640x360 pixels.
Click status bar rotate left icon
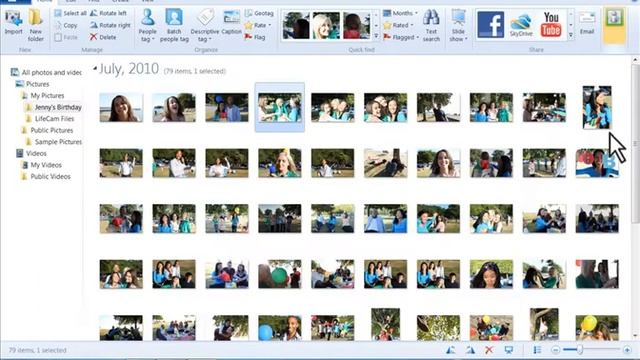tap(451, 350)
